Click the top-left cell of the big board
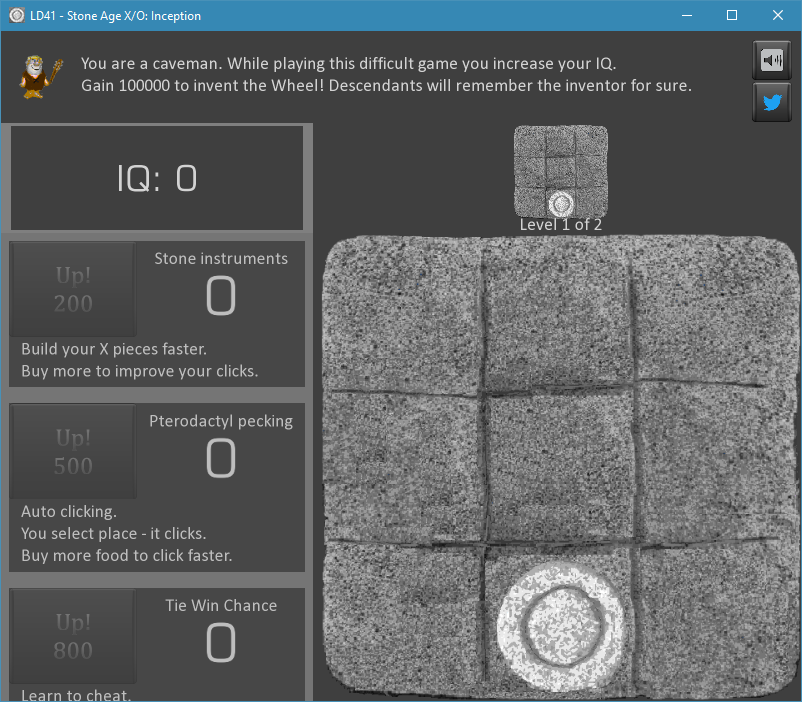Image resolution: width=802 pixels, height=702 pixels. pyautogui.click(x=403, y=313)
